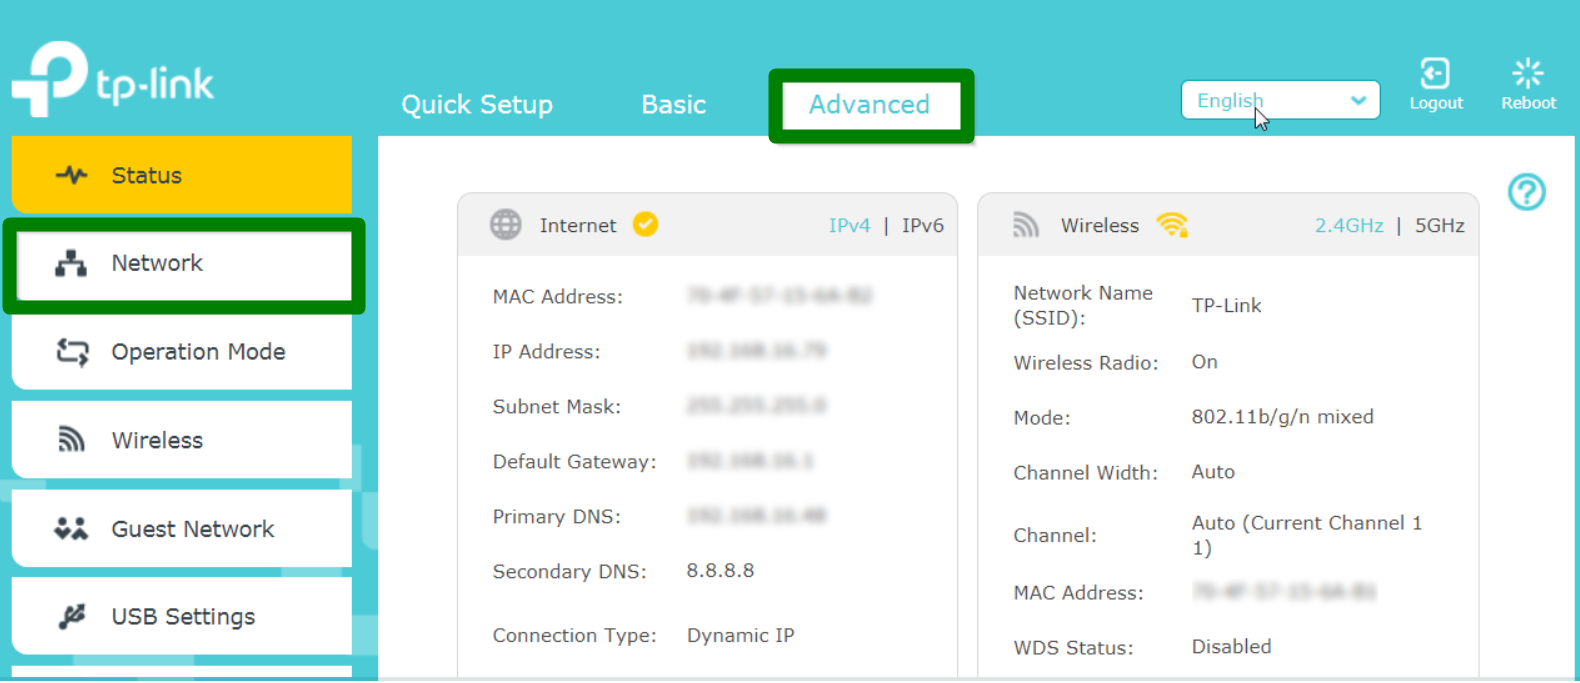Viewport: 1580px width, 683px height.
Task: Click the Status pulse icon
Action: coord(71,175)
